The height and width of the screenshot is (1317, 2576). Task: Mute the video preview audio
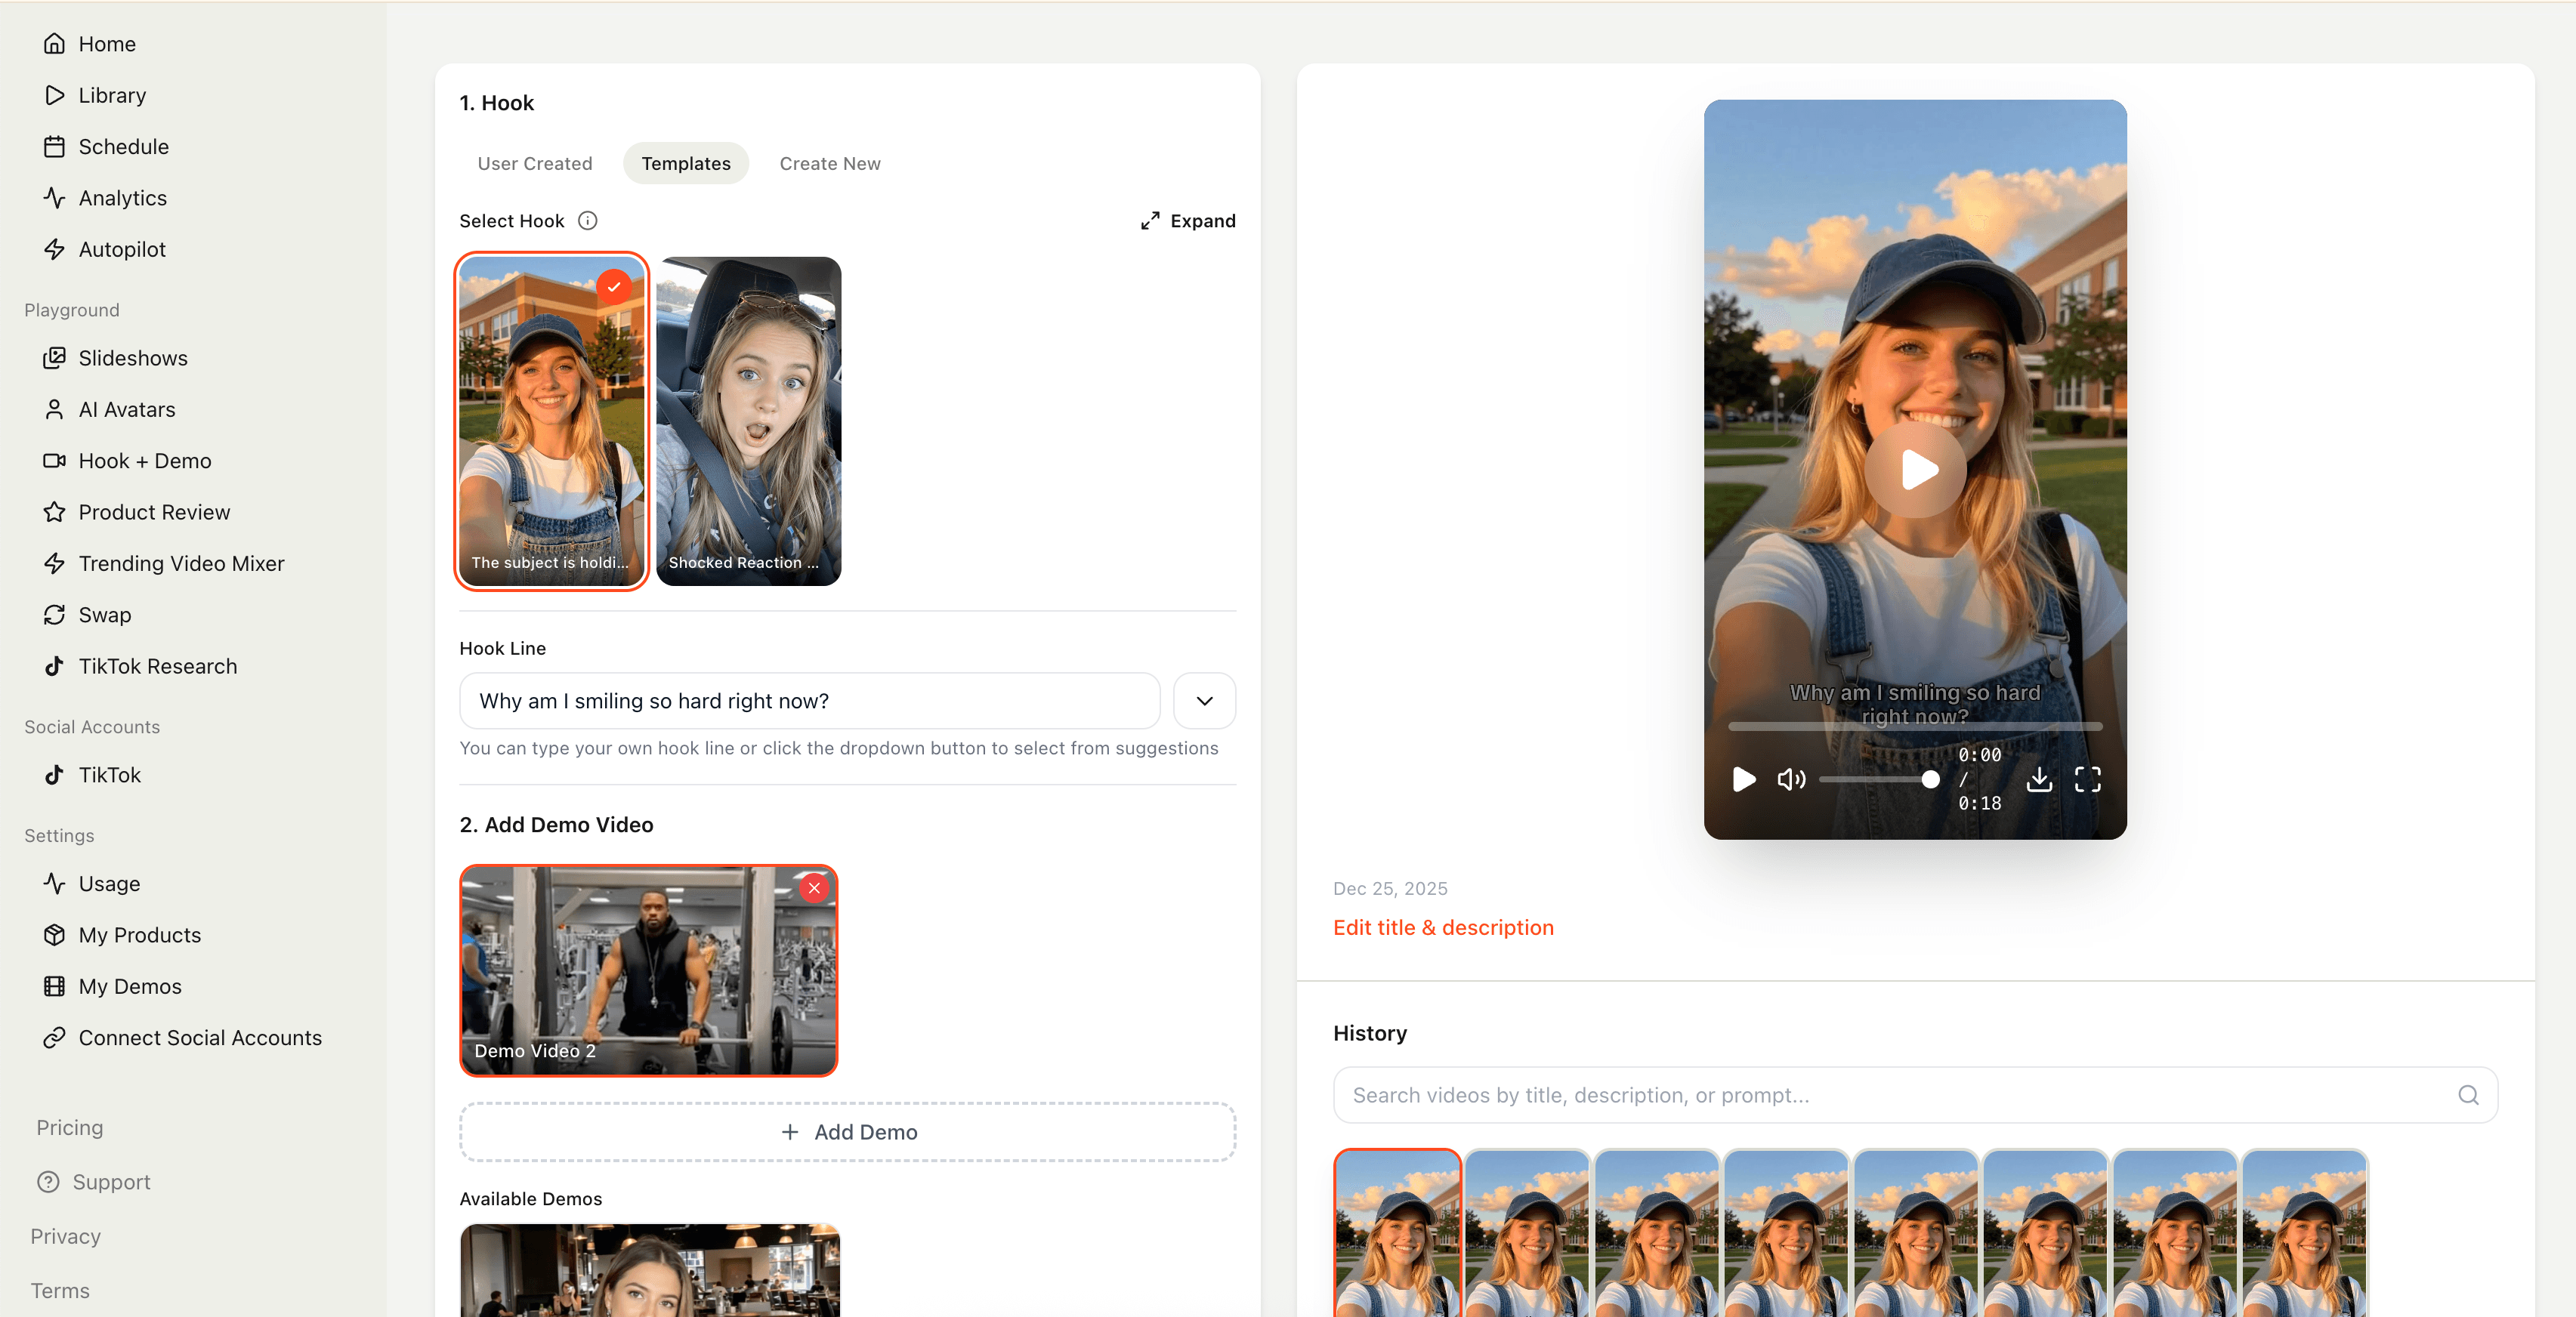click(1791, 780)
